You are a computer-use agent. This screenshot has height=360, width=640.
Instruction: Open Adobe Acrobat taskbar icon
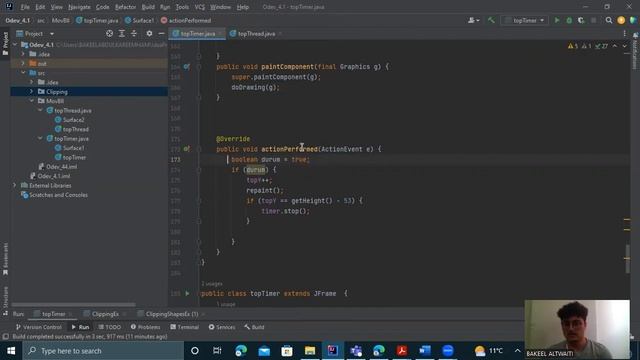402,351
